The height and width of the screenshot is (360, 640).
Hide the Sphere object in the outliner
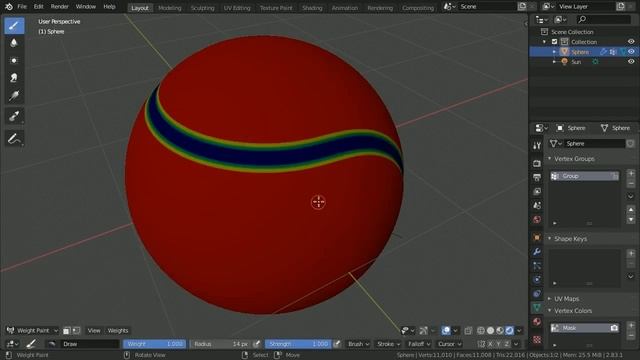click(x=631, y=51)
